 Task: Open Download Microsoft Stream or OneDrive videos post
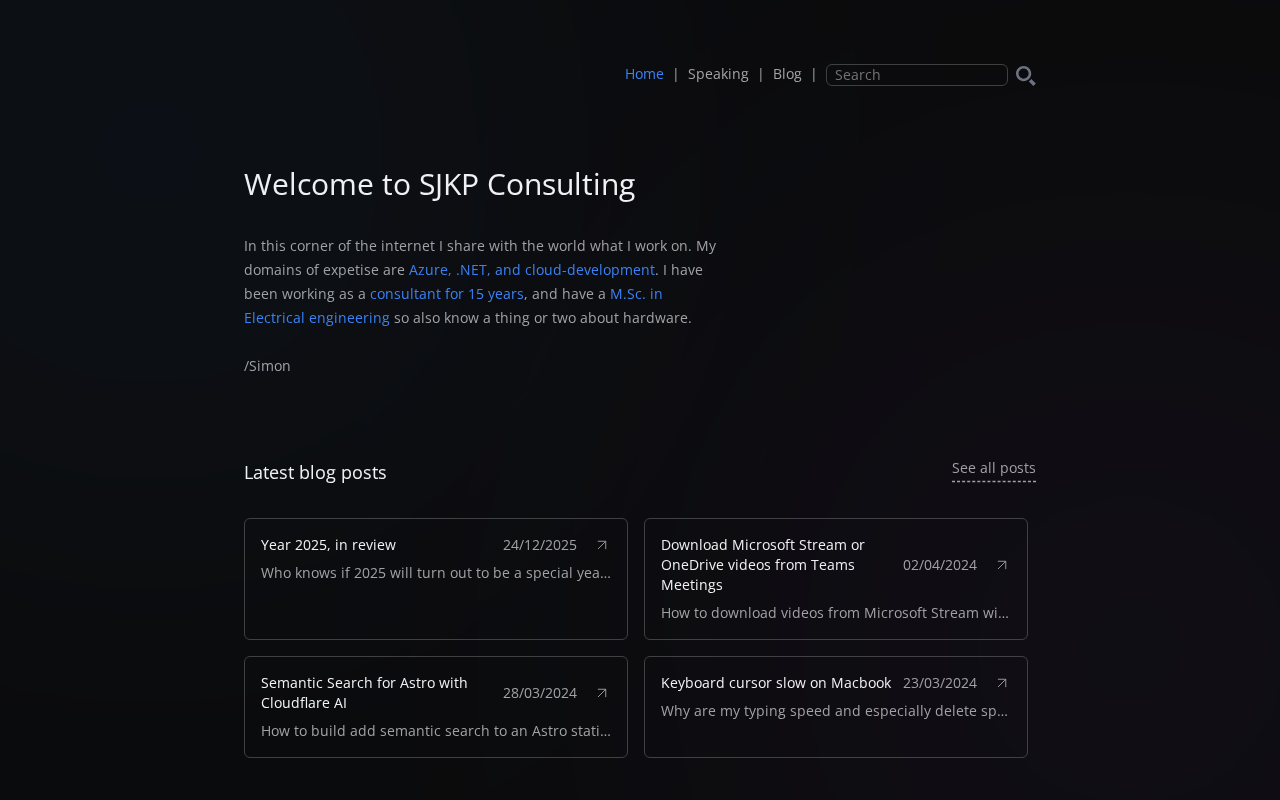click(763, 565)
